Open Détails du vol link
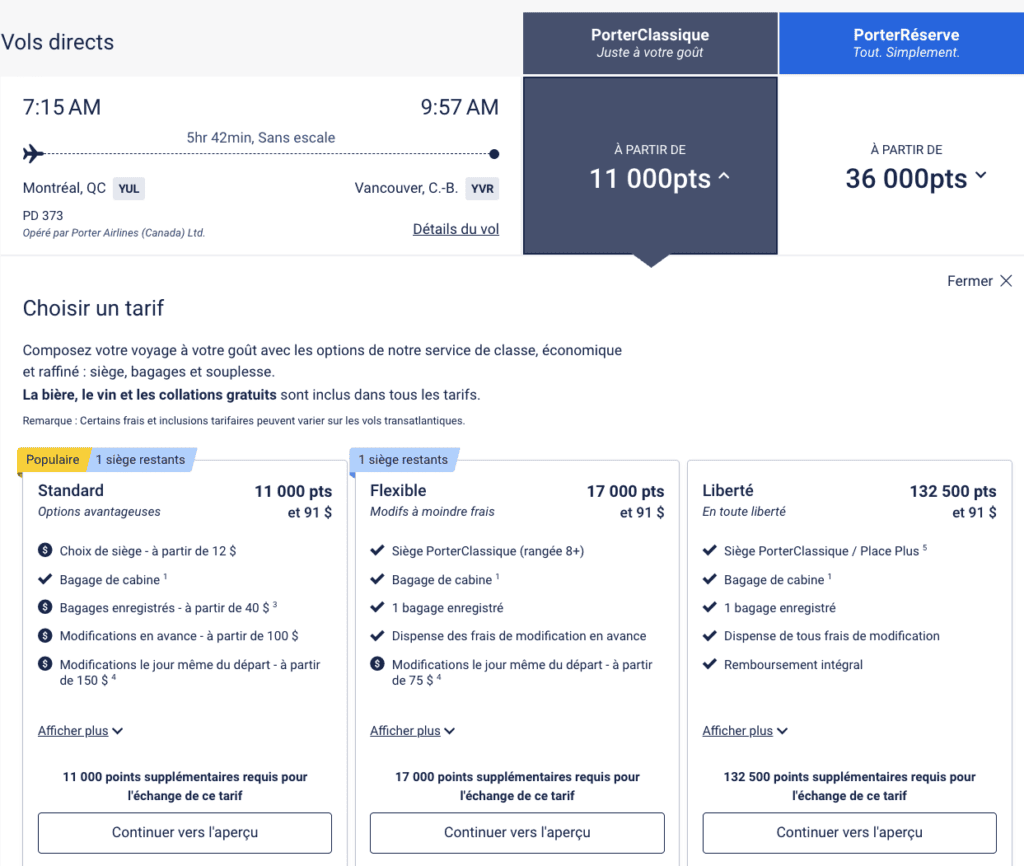 point(455,229)
